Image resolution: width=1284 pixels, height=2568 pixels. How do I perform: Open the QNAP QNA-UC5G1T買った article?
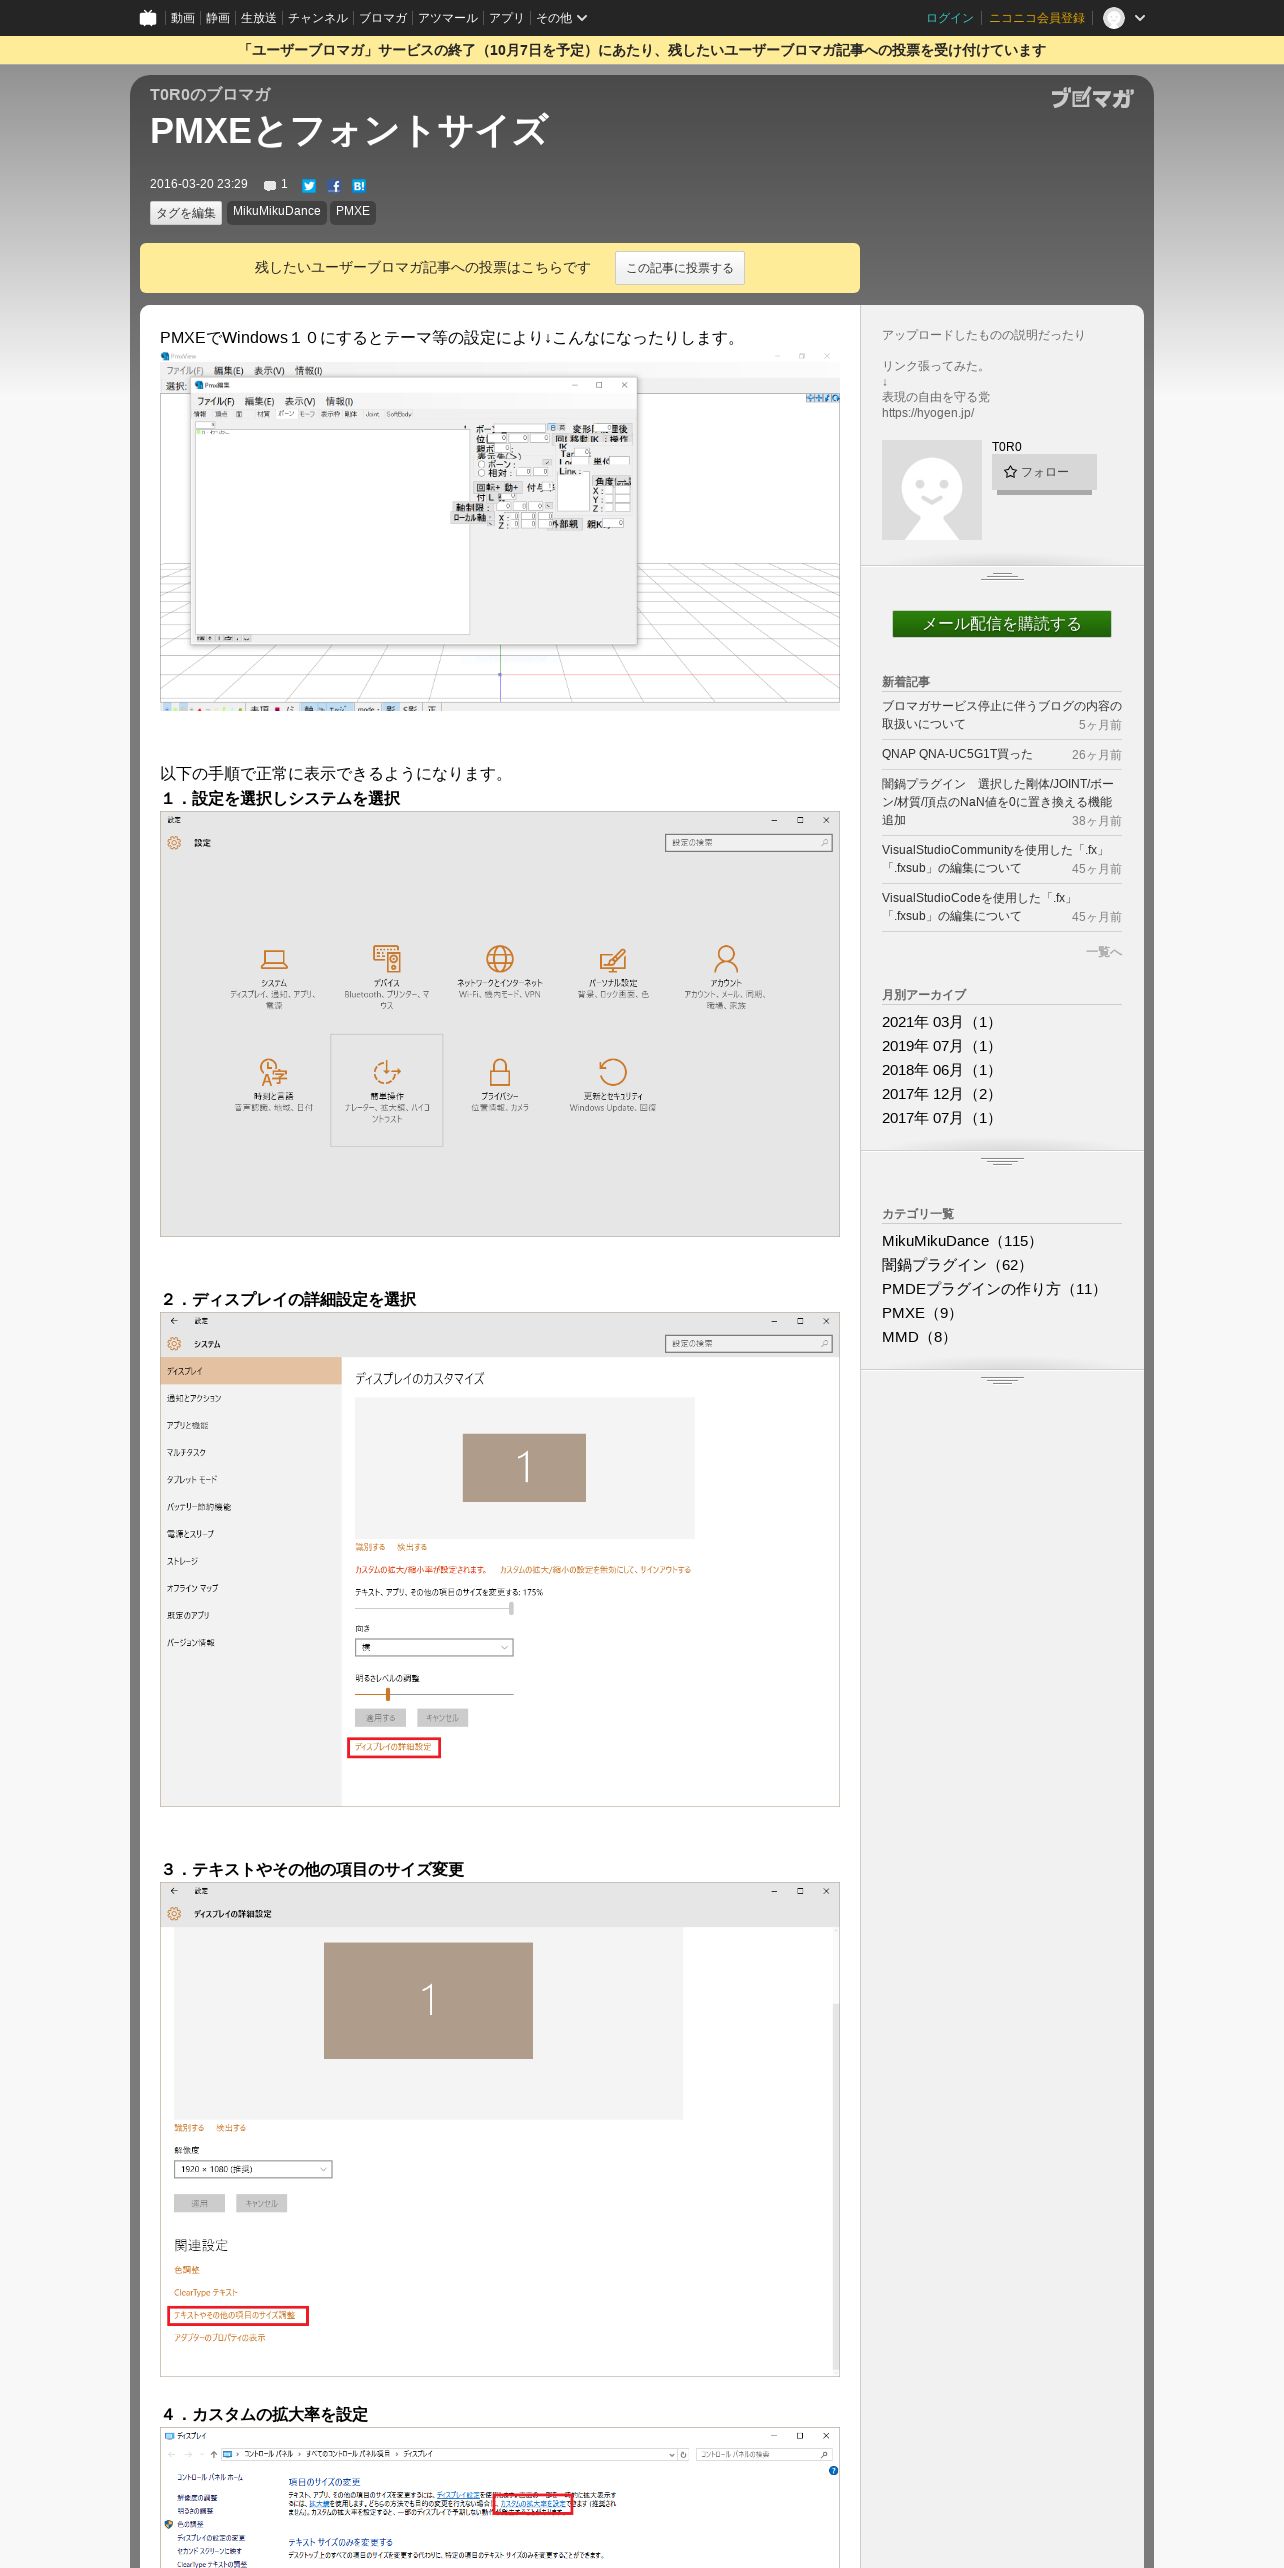tap(957, 754)
